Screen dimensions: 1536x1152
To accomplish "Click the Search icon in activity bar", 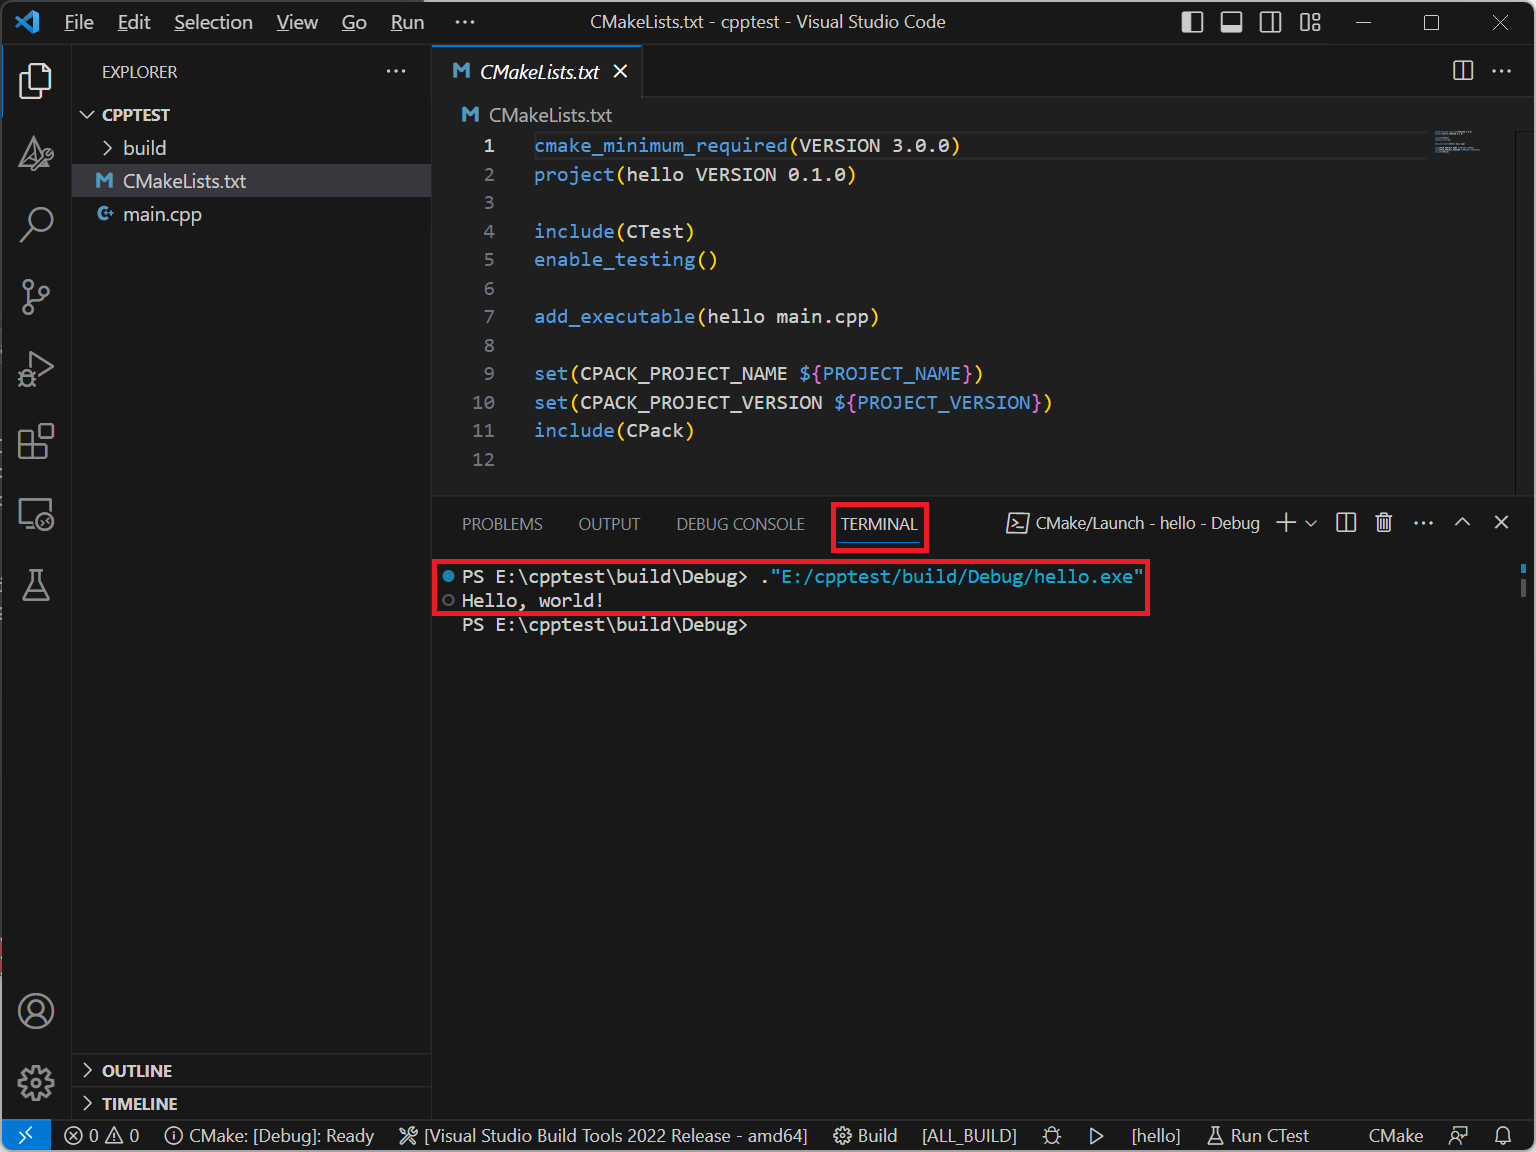I will tap(36, 225).
